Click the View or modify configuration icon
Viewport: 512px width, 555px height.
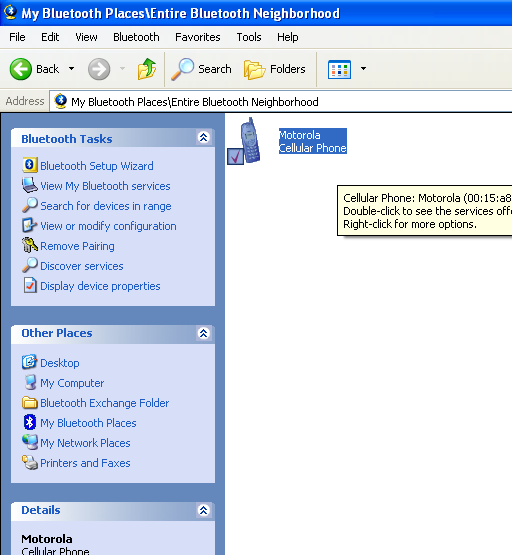point(30,225)
